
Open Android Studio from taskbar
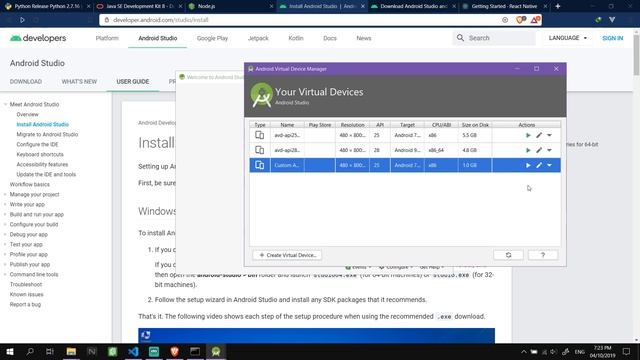coord(216,351)
